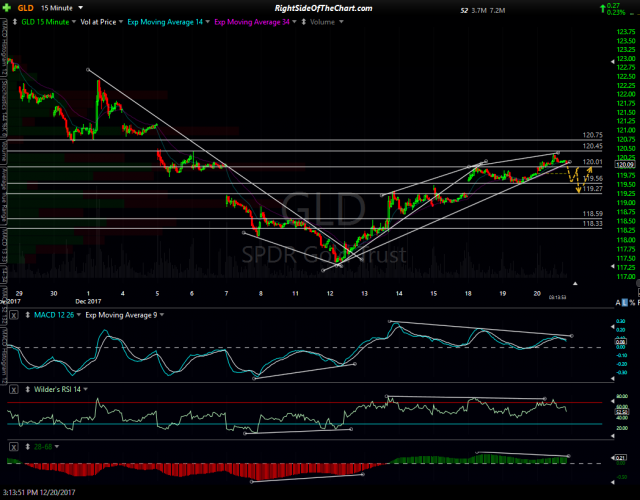Click the 120.45 horizontal line label
Image resolution: width=640 pixels, height=500 pixels.
tap(593, 146)
